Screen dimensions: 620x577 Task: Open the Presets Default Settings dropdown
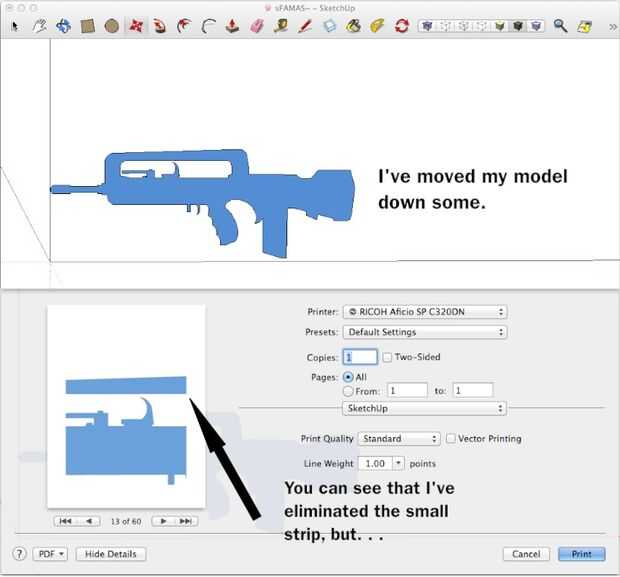click(x=425, y=332)
